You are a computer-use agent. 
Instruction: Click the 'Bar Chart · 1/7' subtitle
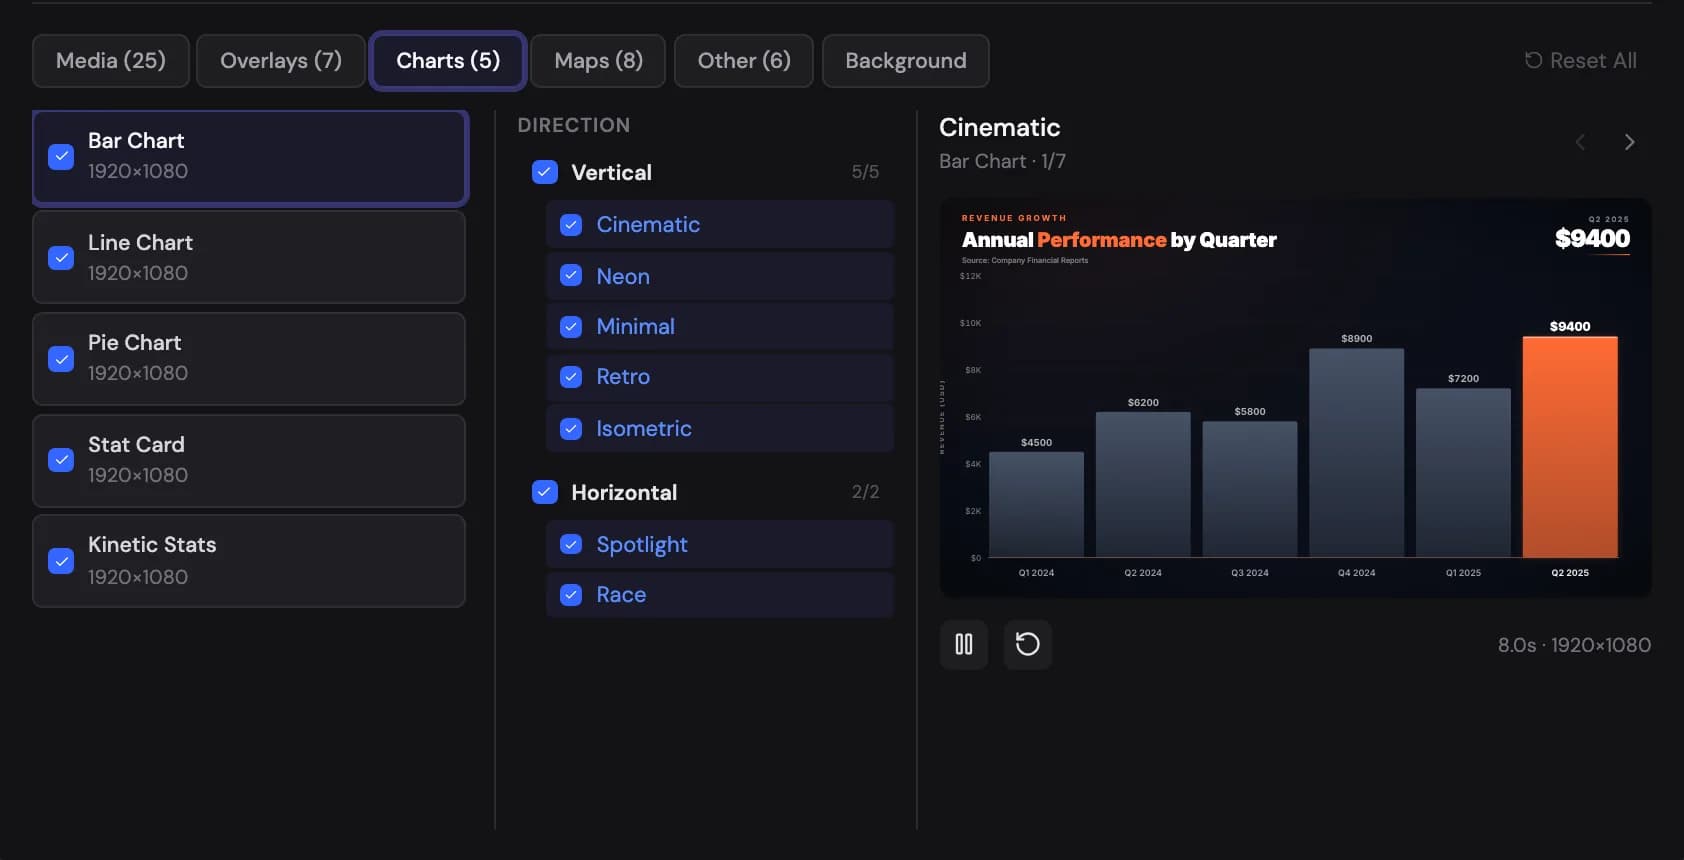[1002, 162]
